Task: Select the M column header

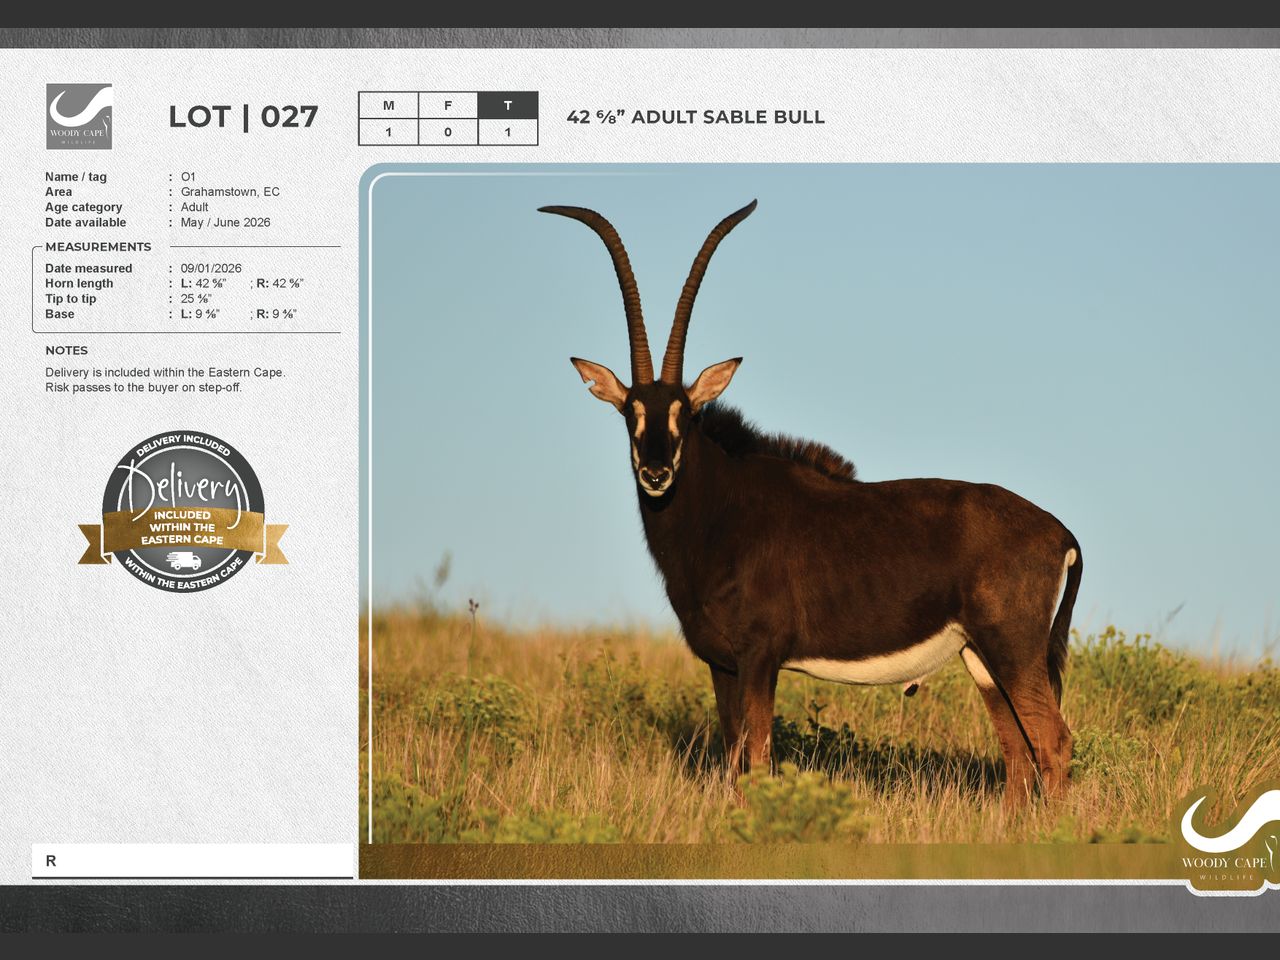Action: click(388, 105)
